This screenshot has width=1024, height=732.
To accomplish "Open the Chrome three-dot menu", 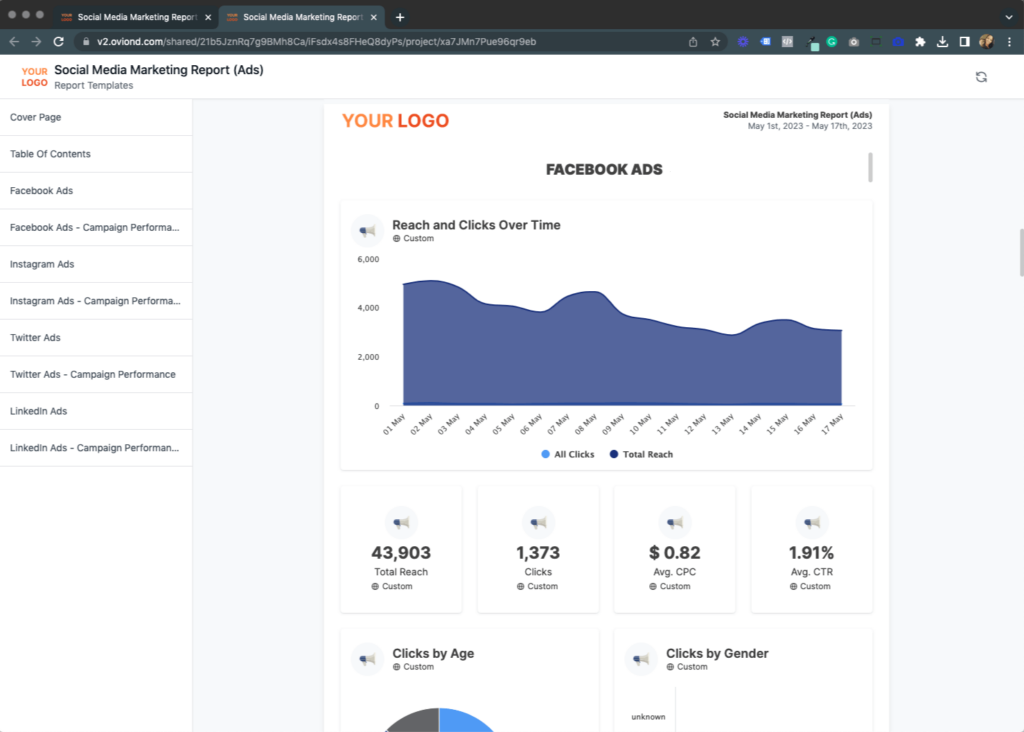I will pyautogui.click(x=1009, y=42).
